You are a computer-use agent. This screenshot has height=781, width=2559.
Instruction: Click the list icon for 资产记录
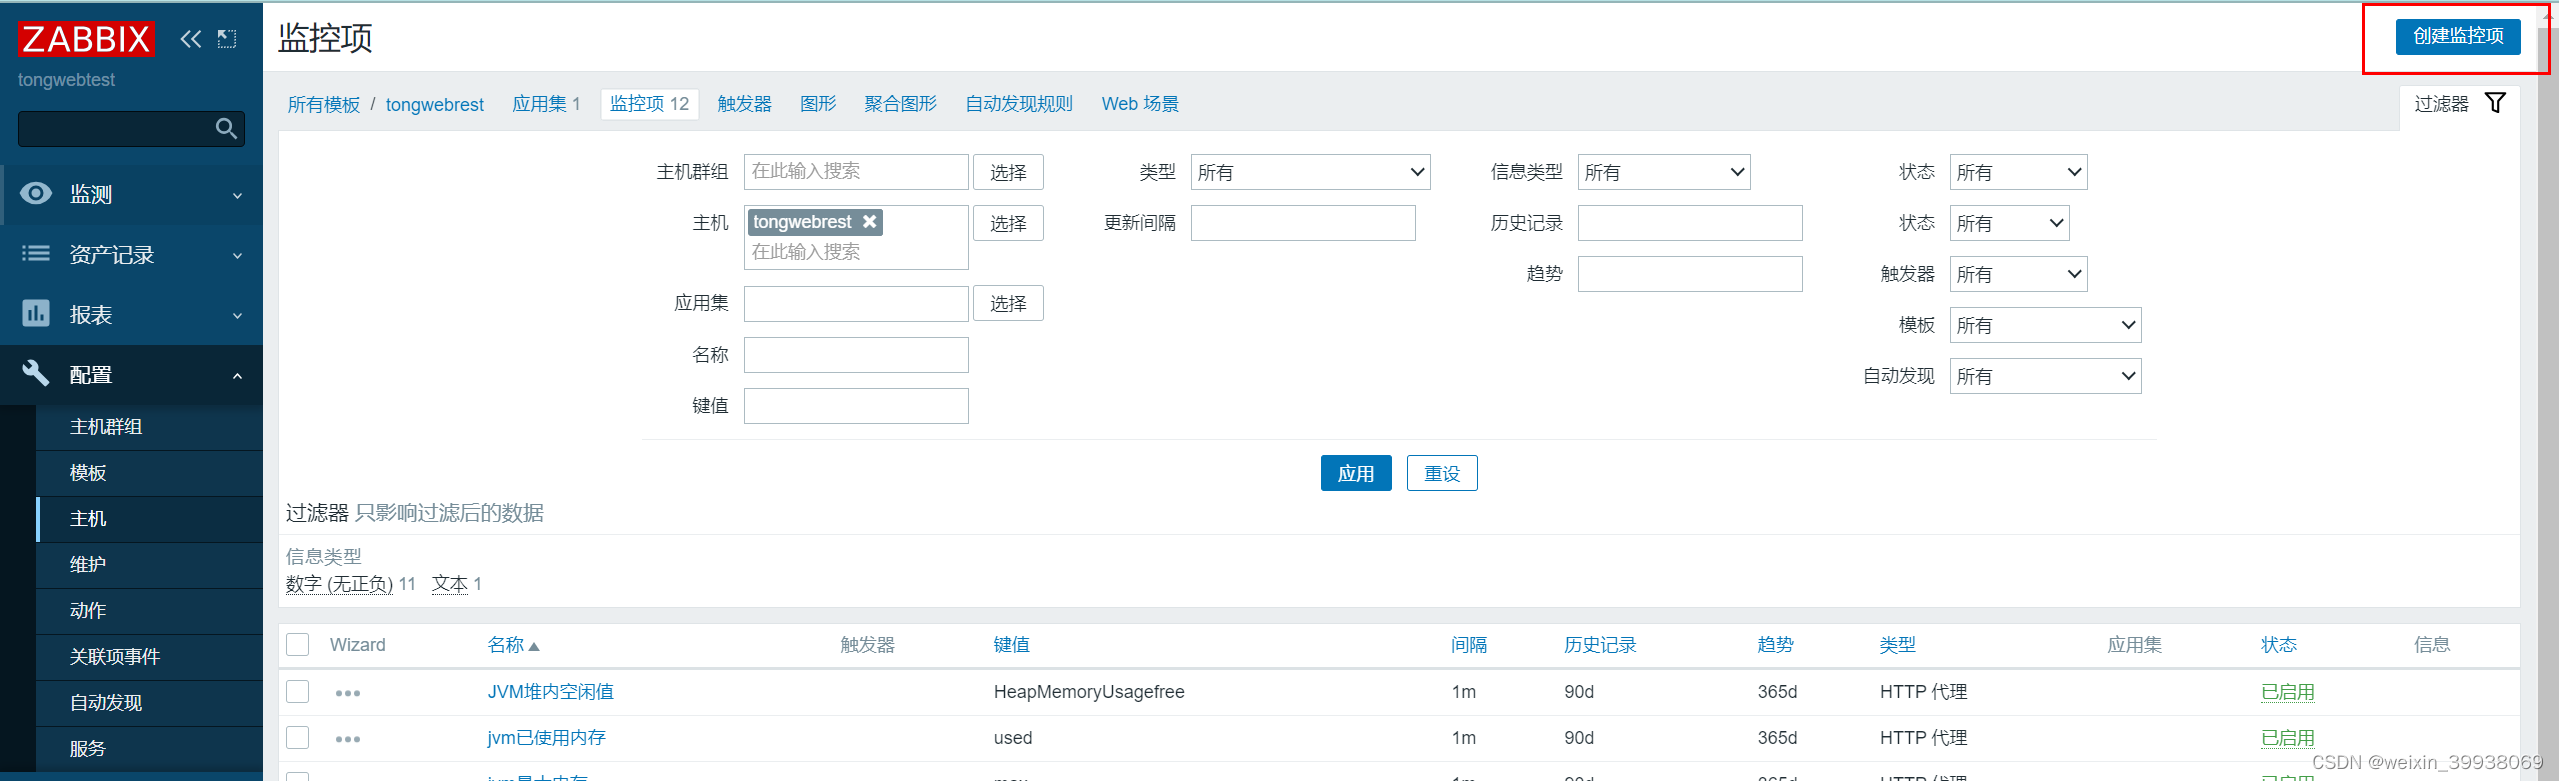pyautogui.click(x=36, y=254)
